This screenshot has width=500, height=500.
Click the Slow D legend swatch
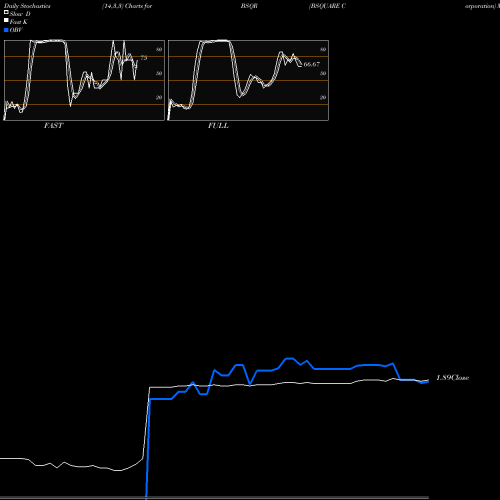point(6,12)
